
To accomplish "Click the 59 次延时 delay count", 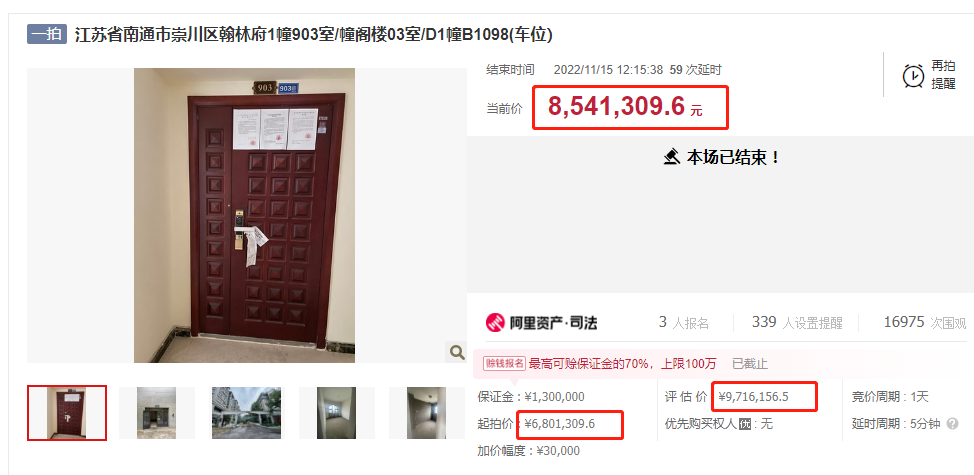I will (696, 70).
